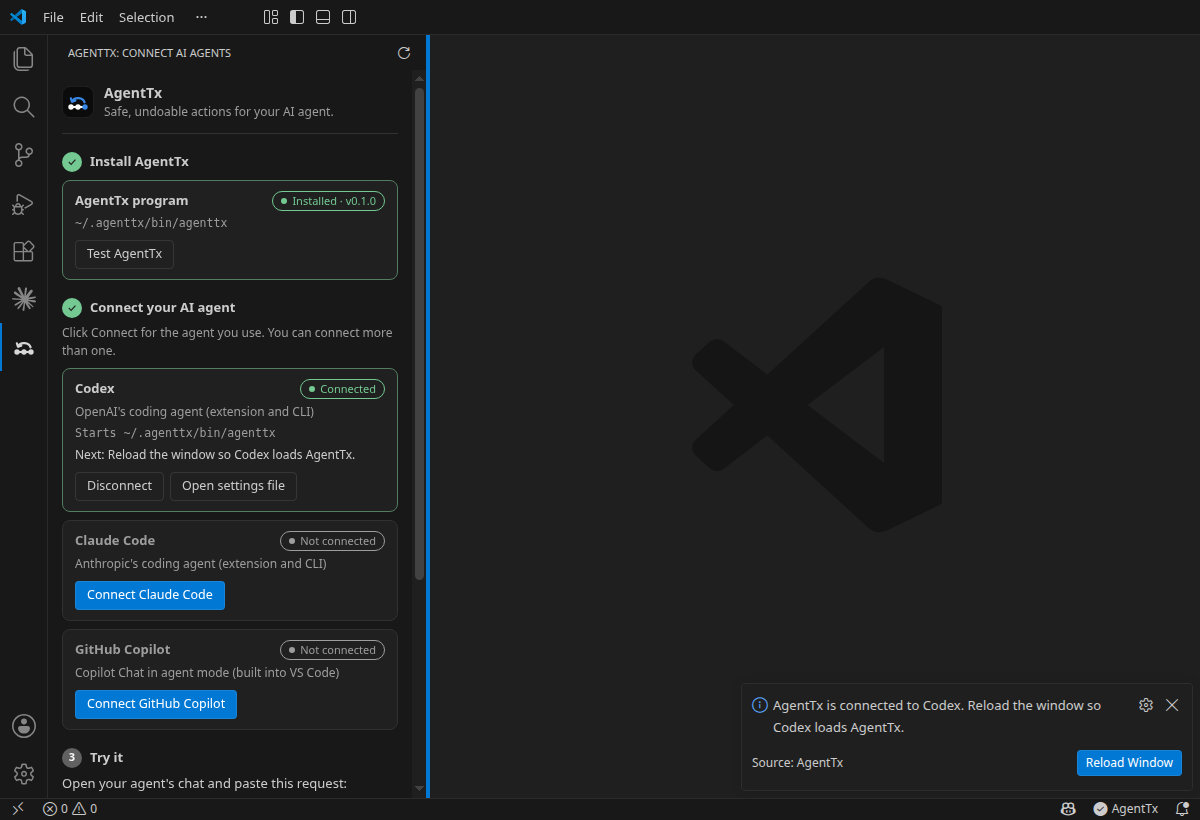The image size is (1200, 820).
Task: Toggle secondary side bar layout icon
Action: [349, 17]
